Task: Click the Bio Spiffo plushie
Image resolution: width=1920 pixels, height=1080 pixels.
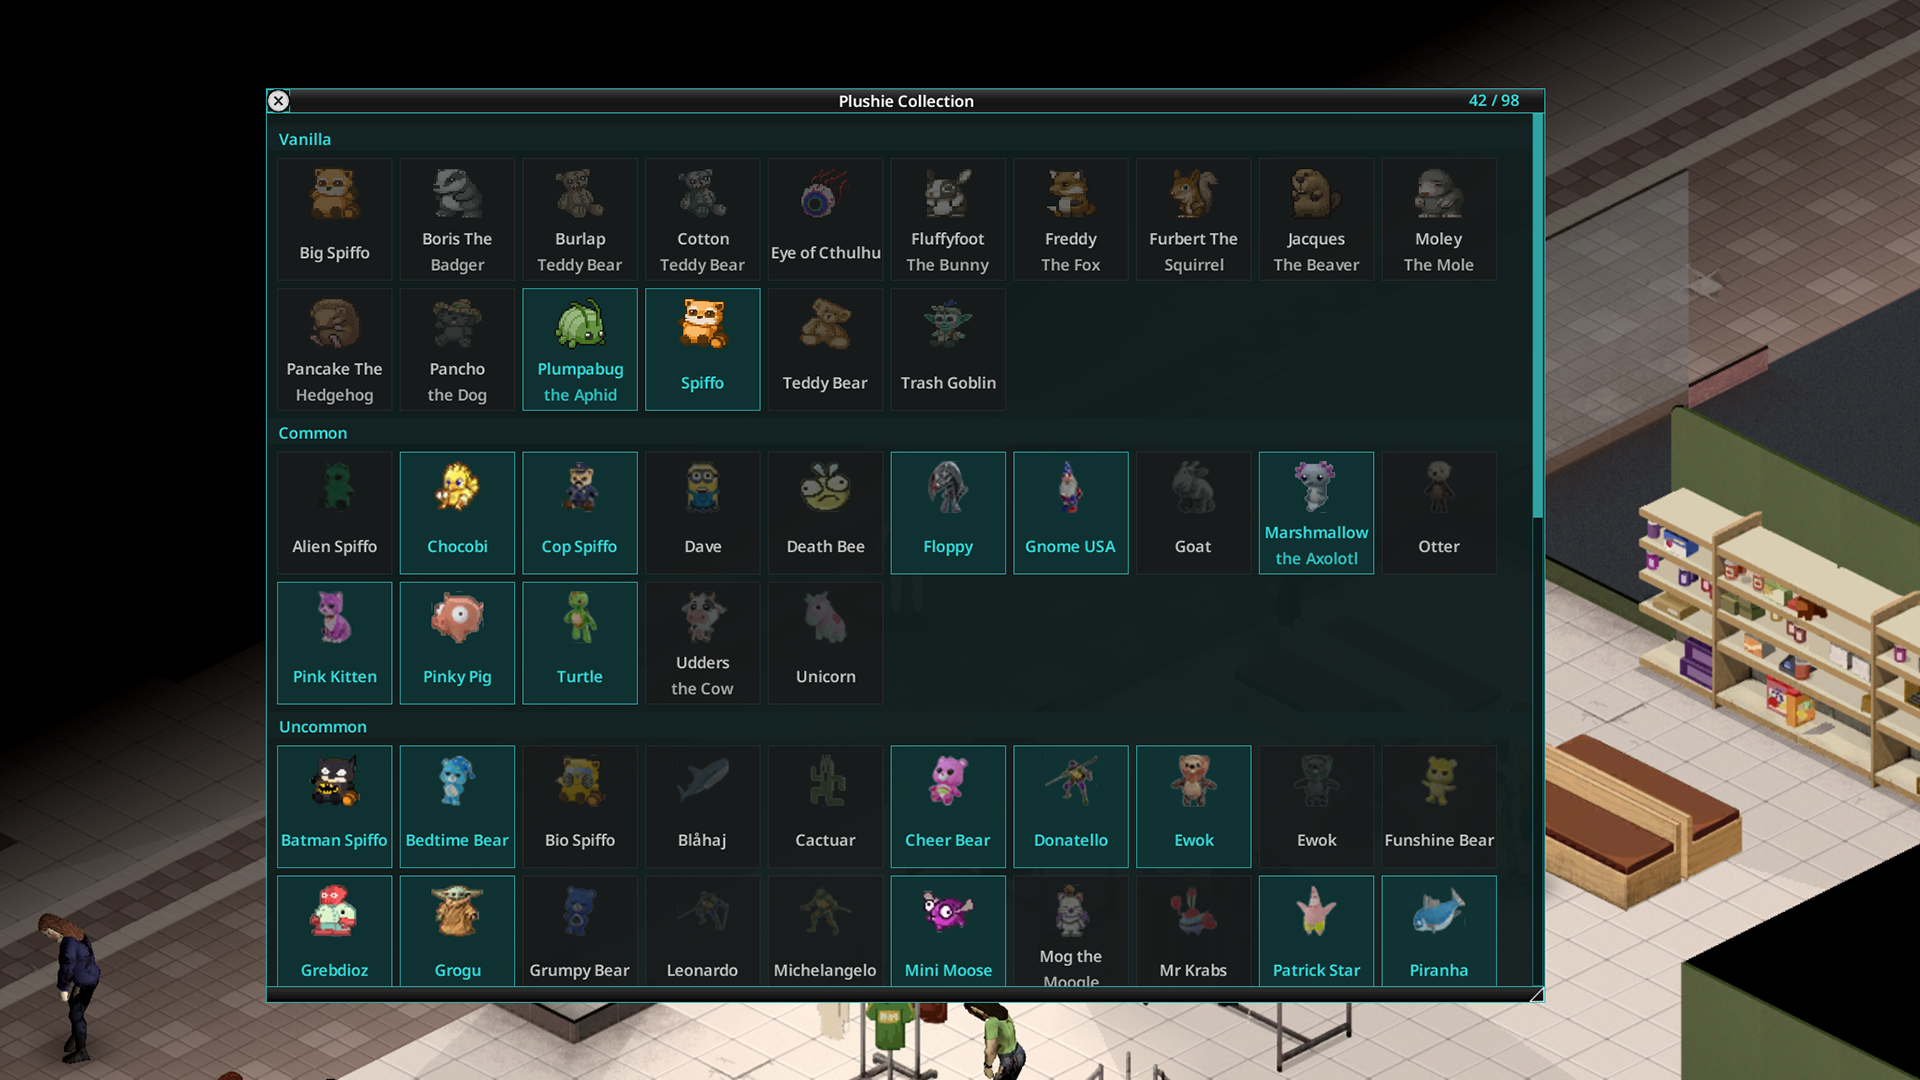Action: point(580,807)
